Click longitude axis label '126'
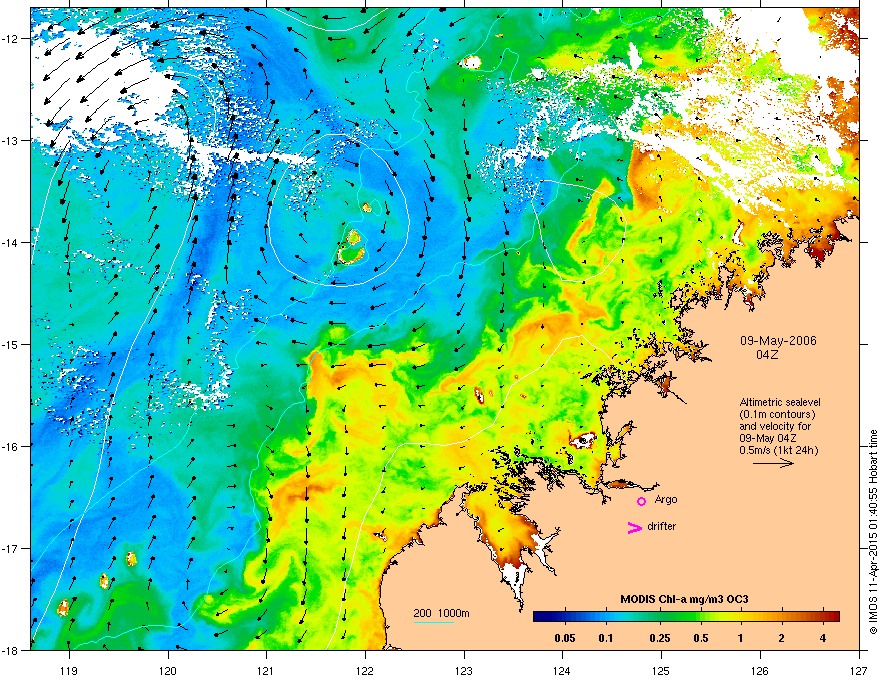880x680 pixels. point(760,670)
